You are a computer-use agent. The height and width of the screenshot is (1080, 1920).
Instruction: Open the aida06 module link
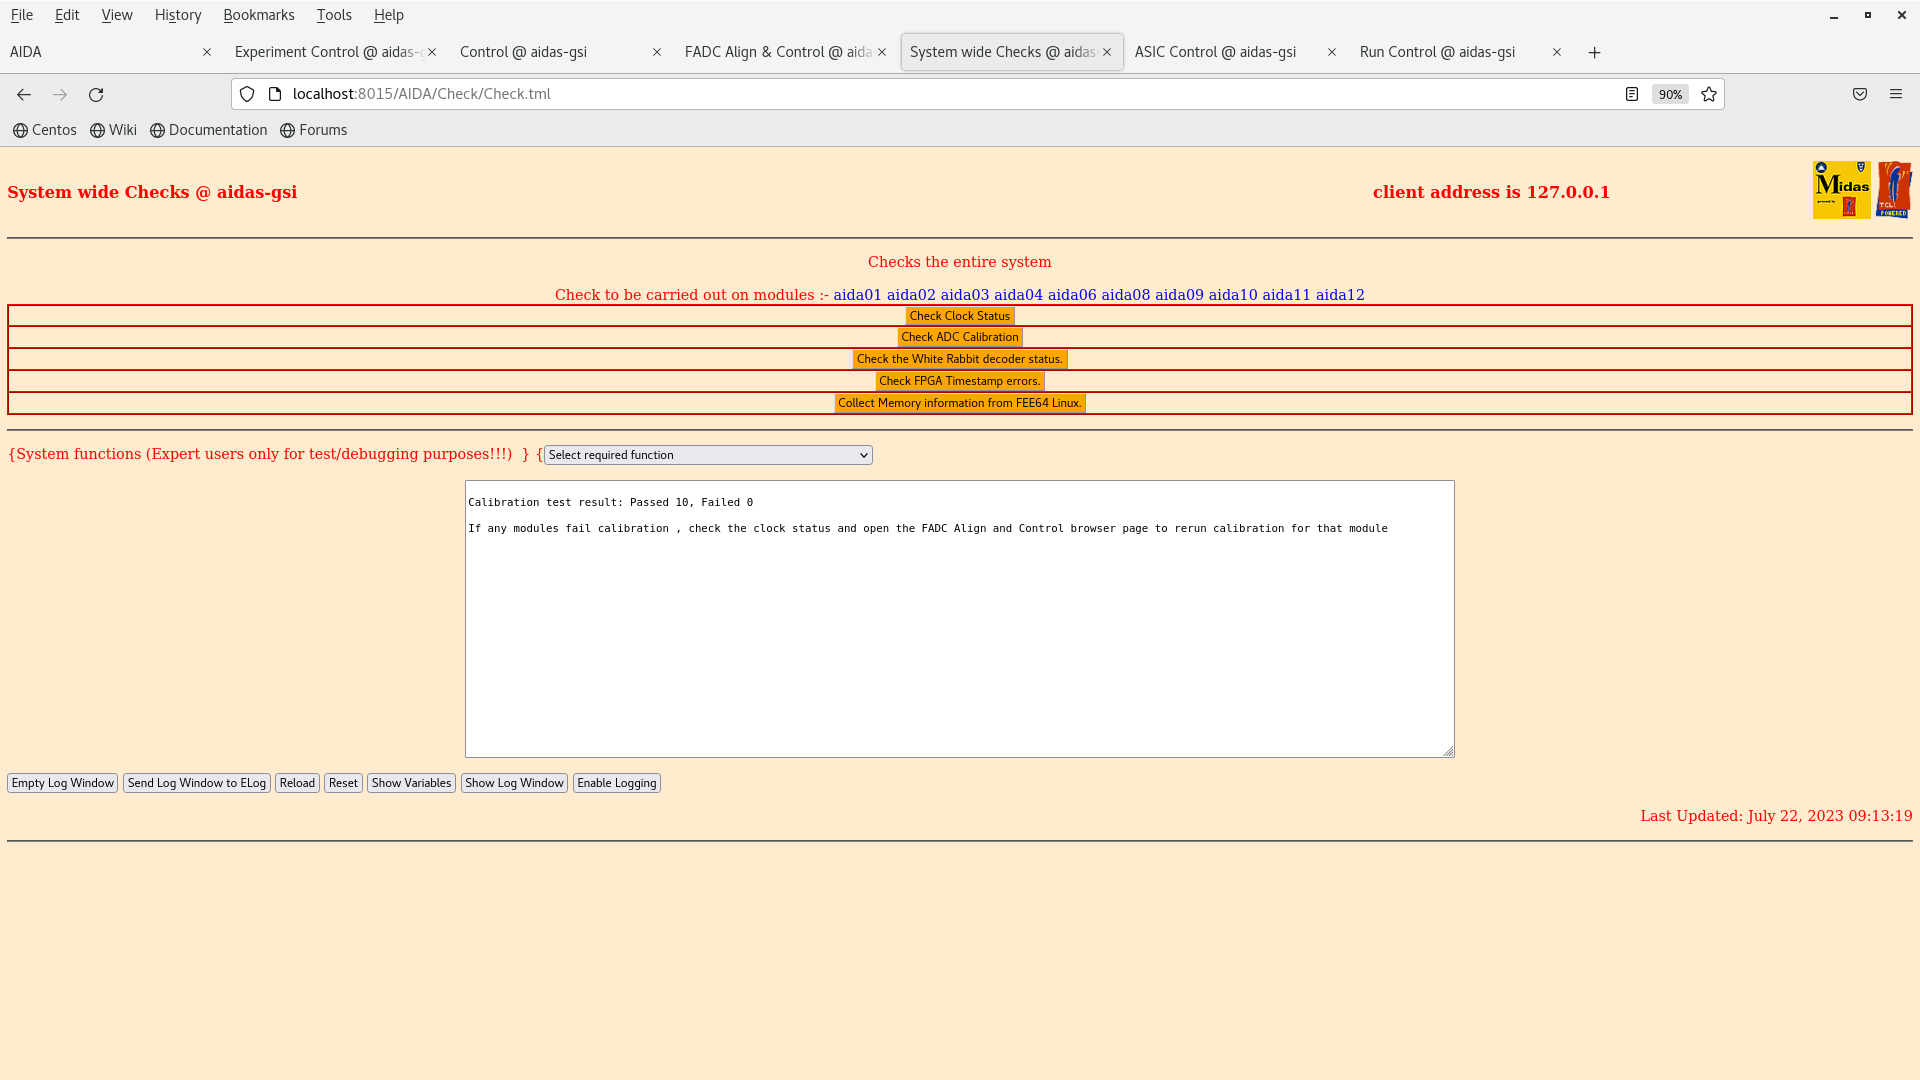(1071, 295)
